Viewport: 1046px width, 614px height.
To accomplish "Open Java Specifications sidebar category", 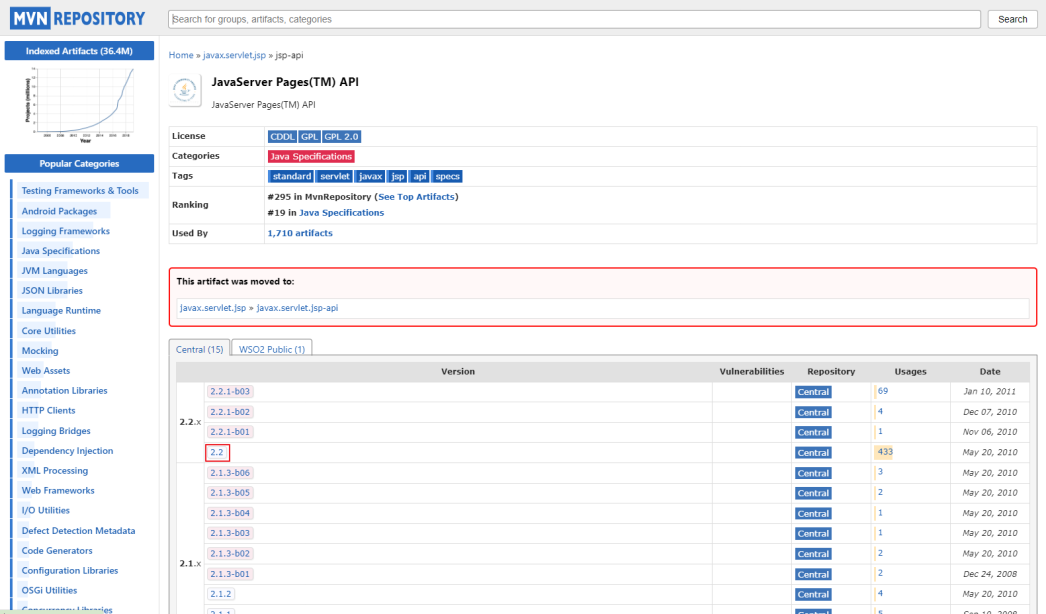I will pyautogui.click(x=61, y=251).
